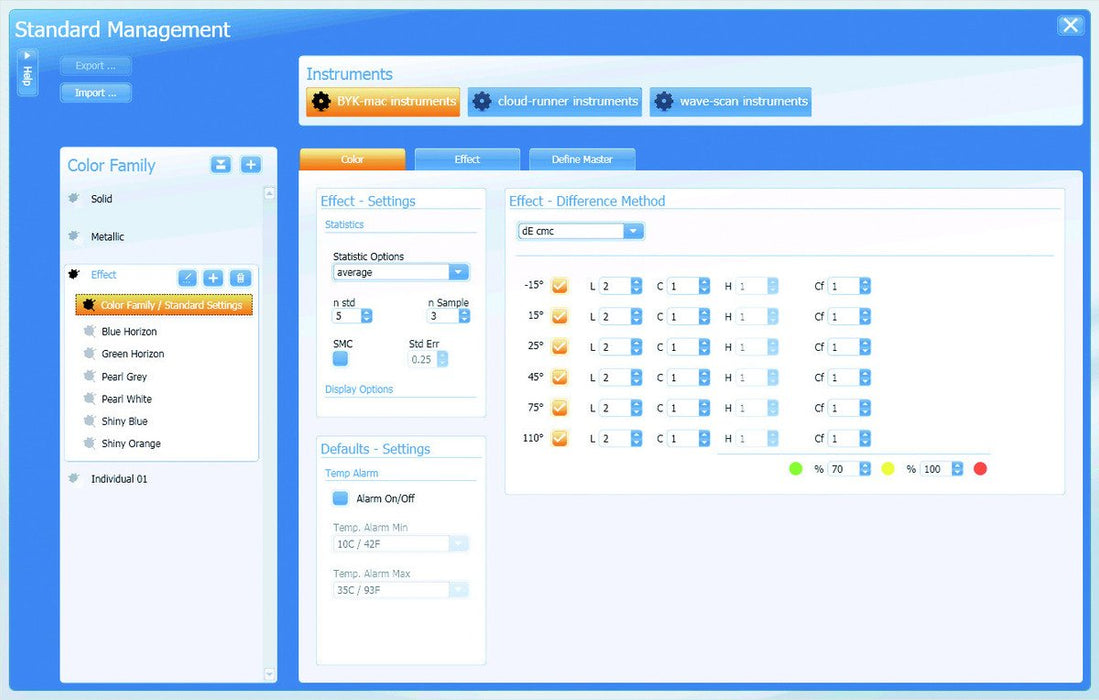Click the green tolerance indicator dot

796,468
